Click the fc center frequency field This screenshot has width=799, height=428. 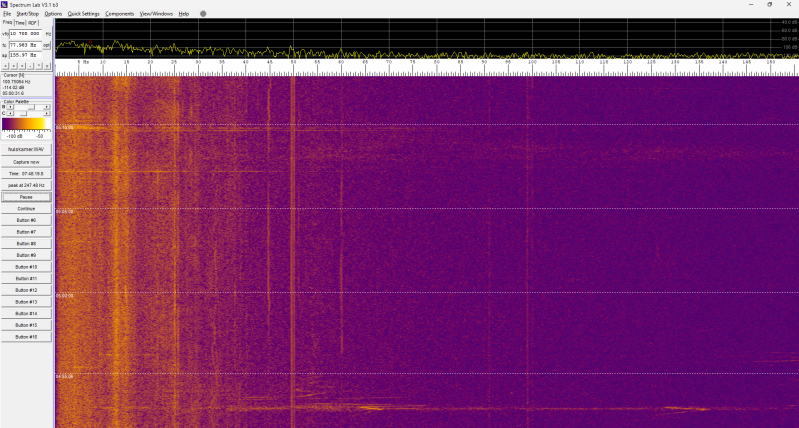coord(25,45)
